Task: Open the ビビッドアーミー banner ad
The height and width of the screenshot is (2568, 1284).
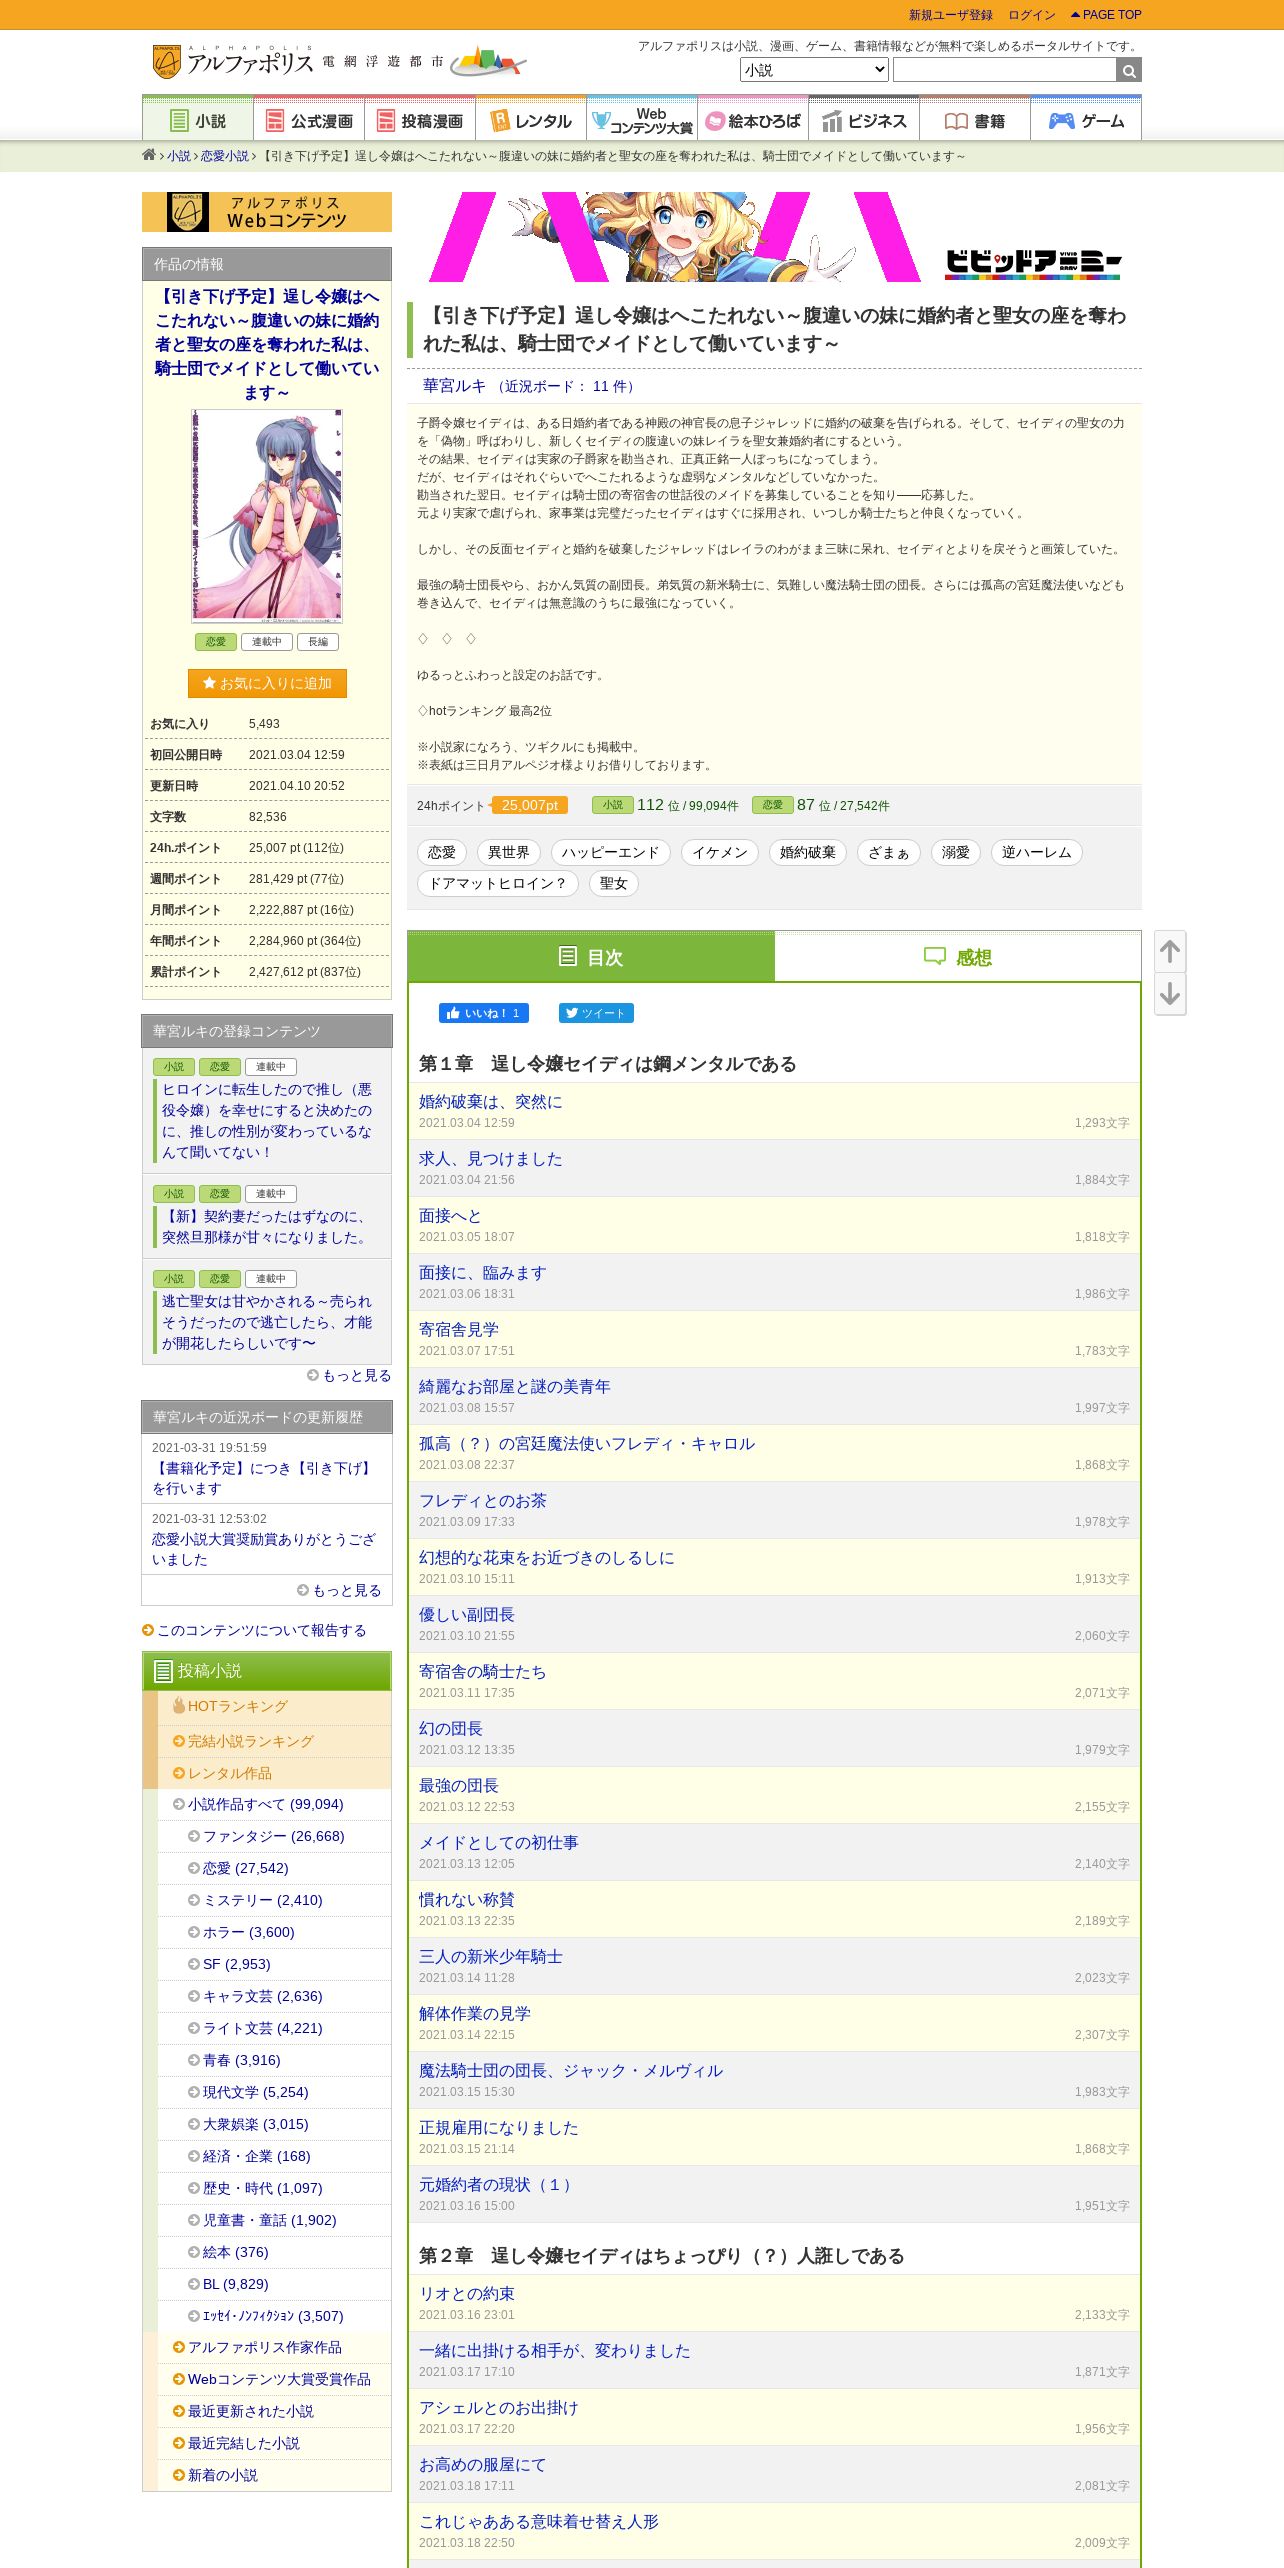Action: [x=774, y=237]
